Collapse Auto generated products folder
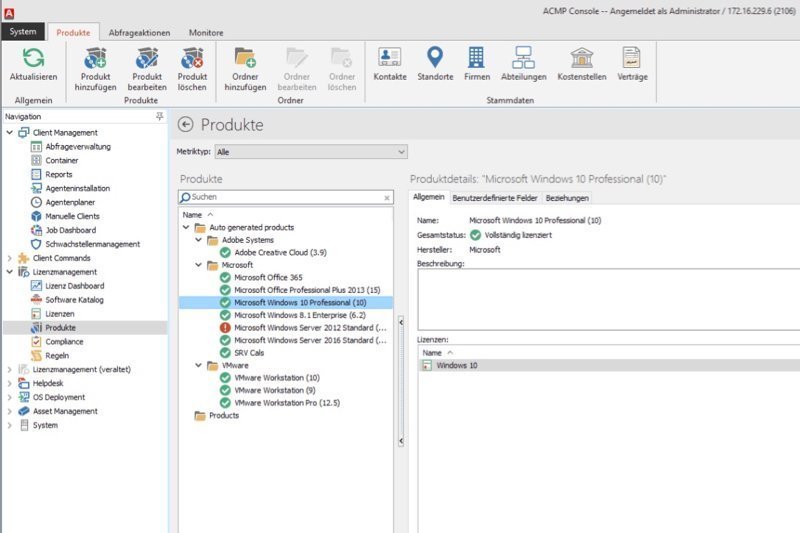This screenshot has height=533, width=800. [186, 227]
